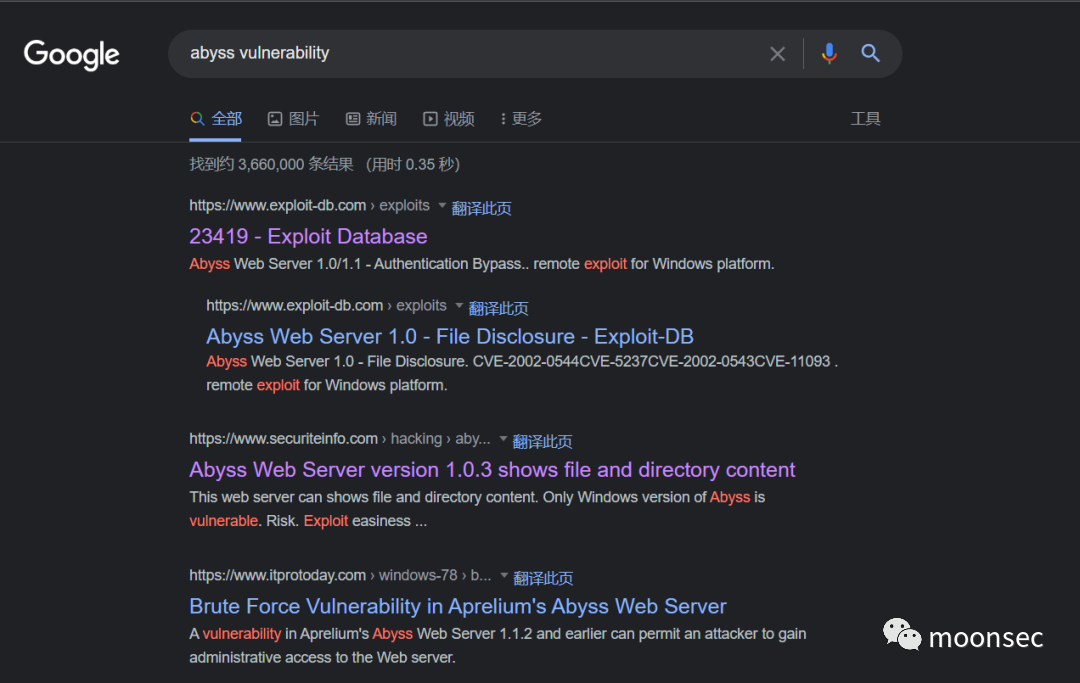Open "Abyss Web Server 1.0 - File Disclosure" result
This screenshot has width=1080, height=683.
point(450,336)
